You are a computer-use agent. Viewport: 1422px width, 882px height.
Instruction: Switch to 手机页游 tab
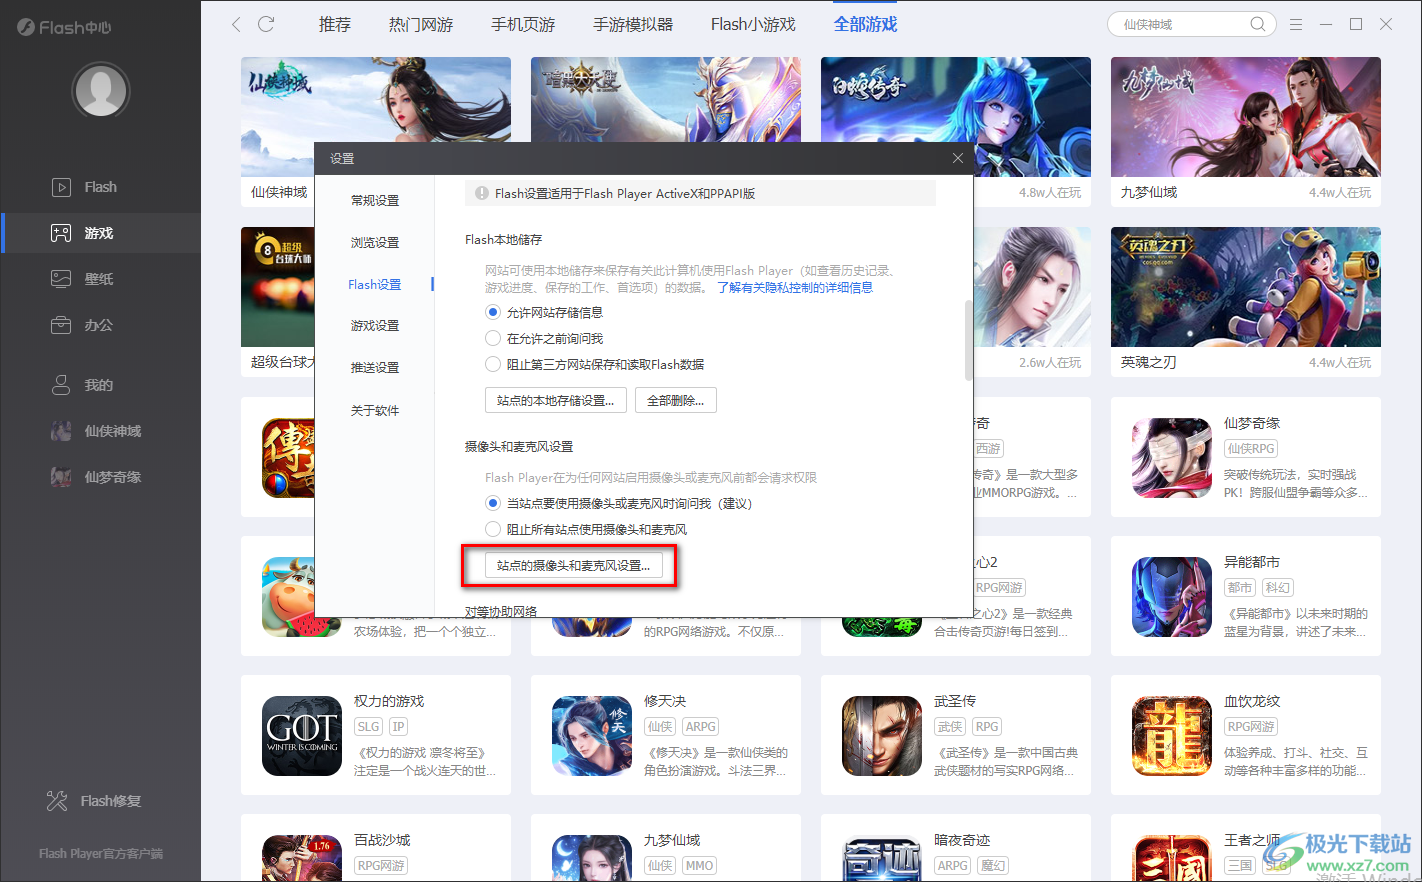click(523, 24)
